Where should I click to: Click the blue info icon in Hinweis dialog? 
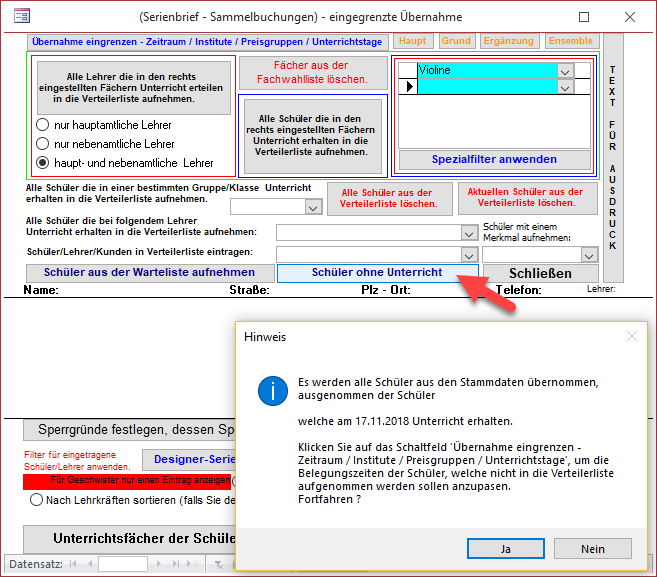tap(271, 390)
